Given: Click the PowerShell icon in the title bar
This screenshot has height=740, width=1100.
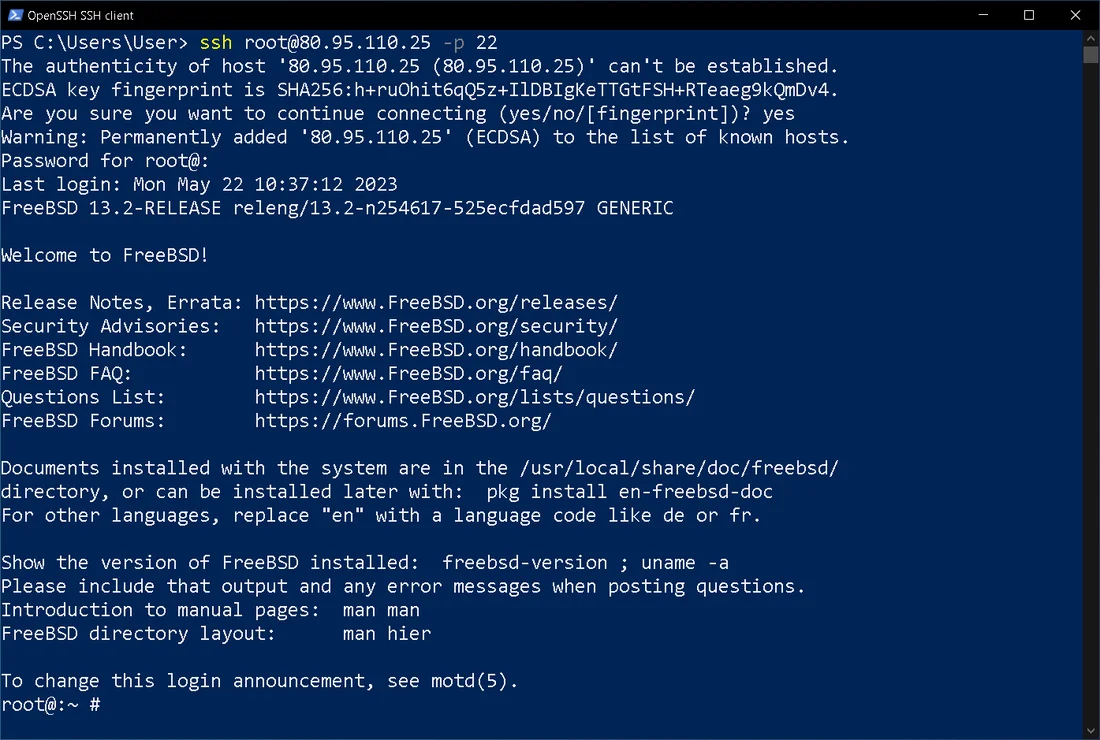Looking at the screenshot, I should pyautogui.click(x=13, y=15).
